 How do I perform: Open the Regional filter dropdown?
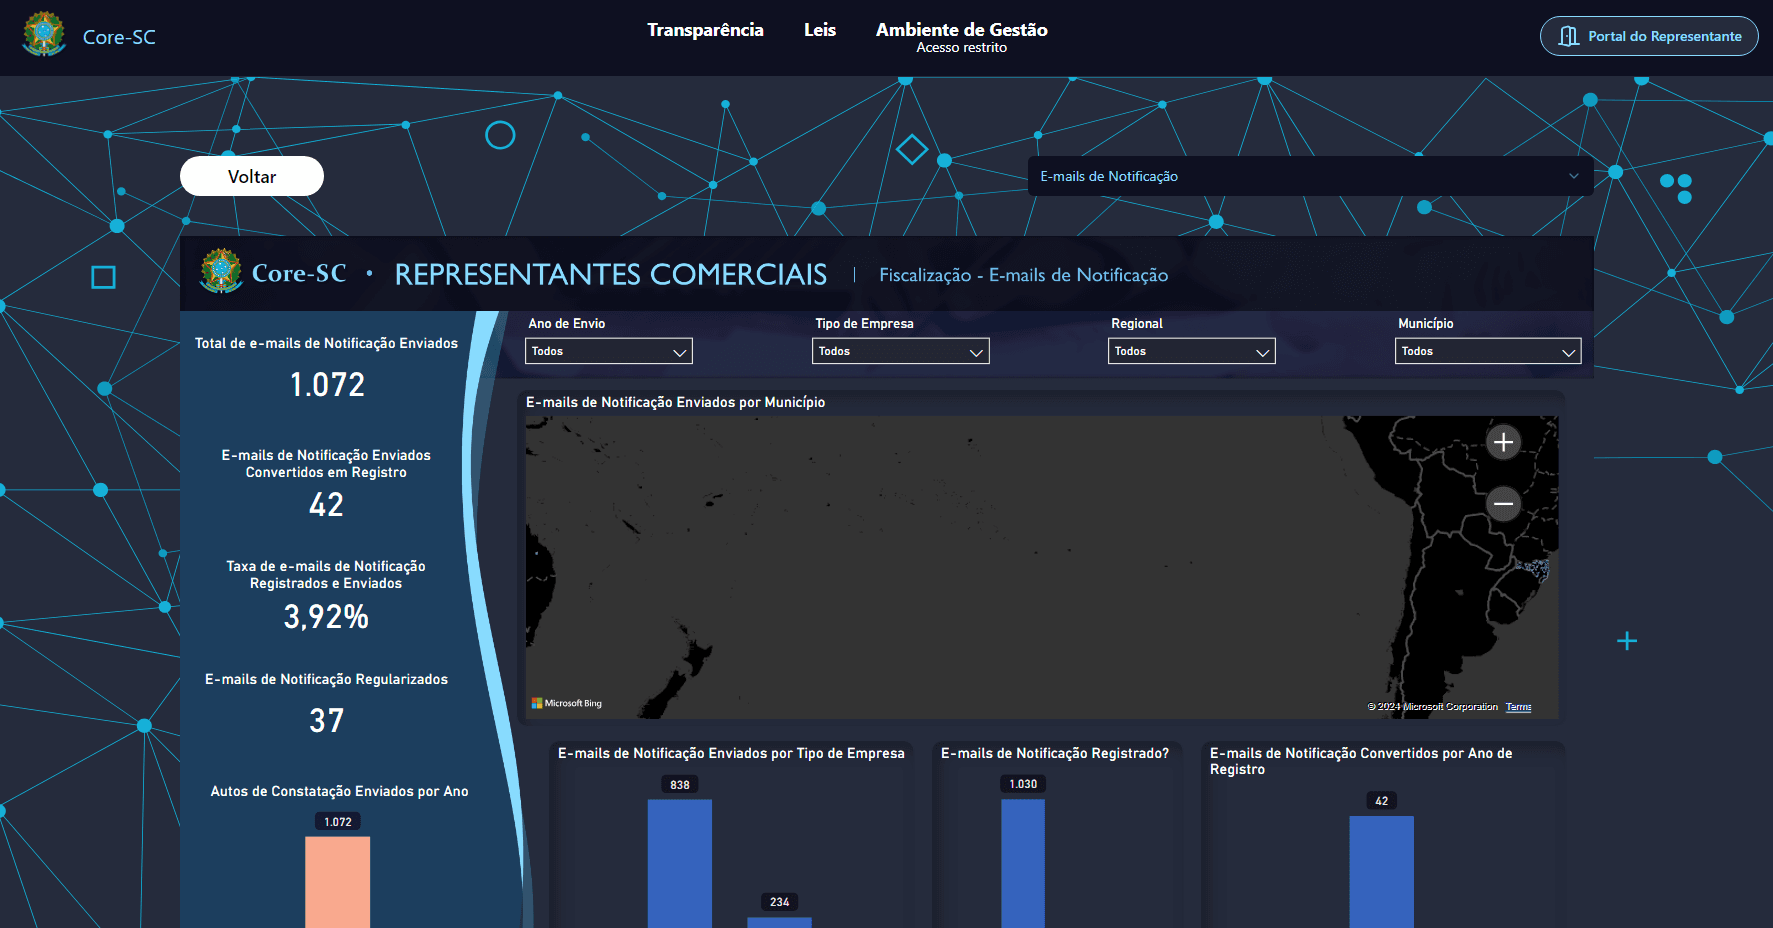point(1191,351)
